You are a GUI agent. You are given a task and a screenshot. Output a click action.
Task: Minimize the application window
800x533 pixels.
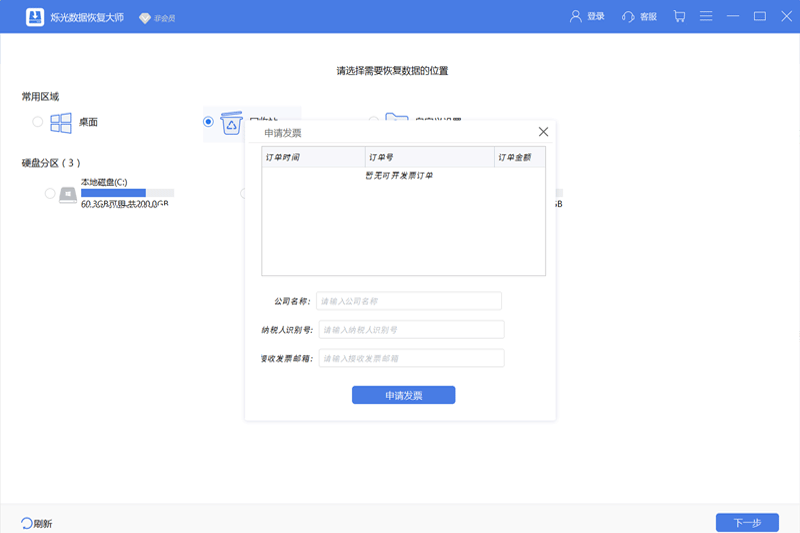point(733,16)
